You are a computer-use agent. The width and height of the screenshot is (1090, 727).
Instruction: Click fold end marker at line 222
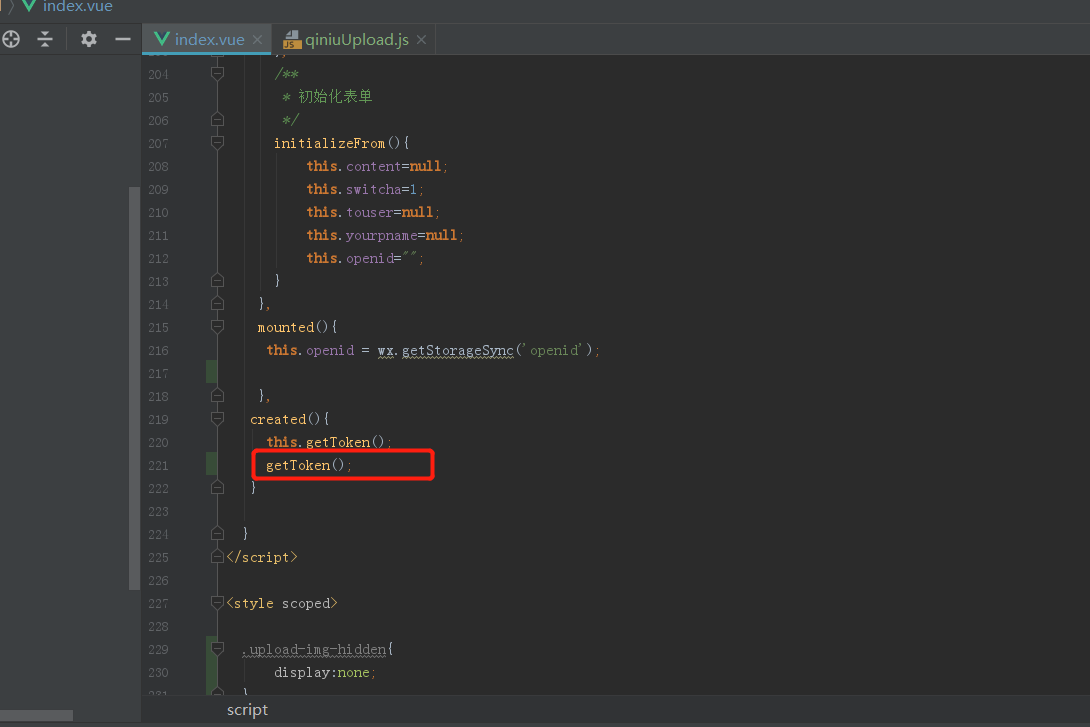click(x=217, y=488)
